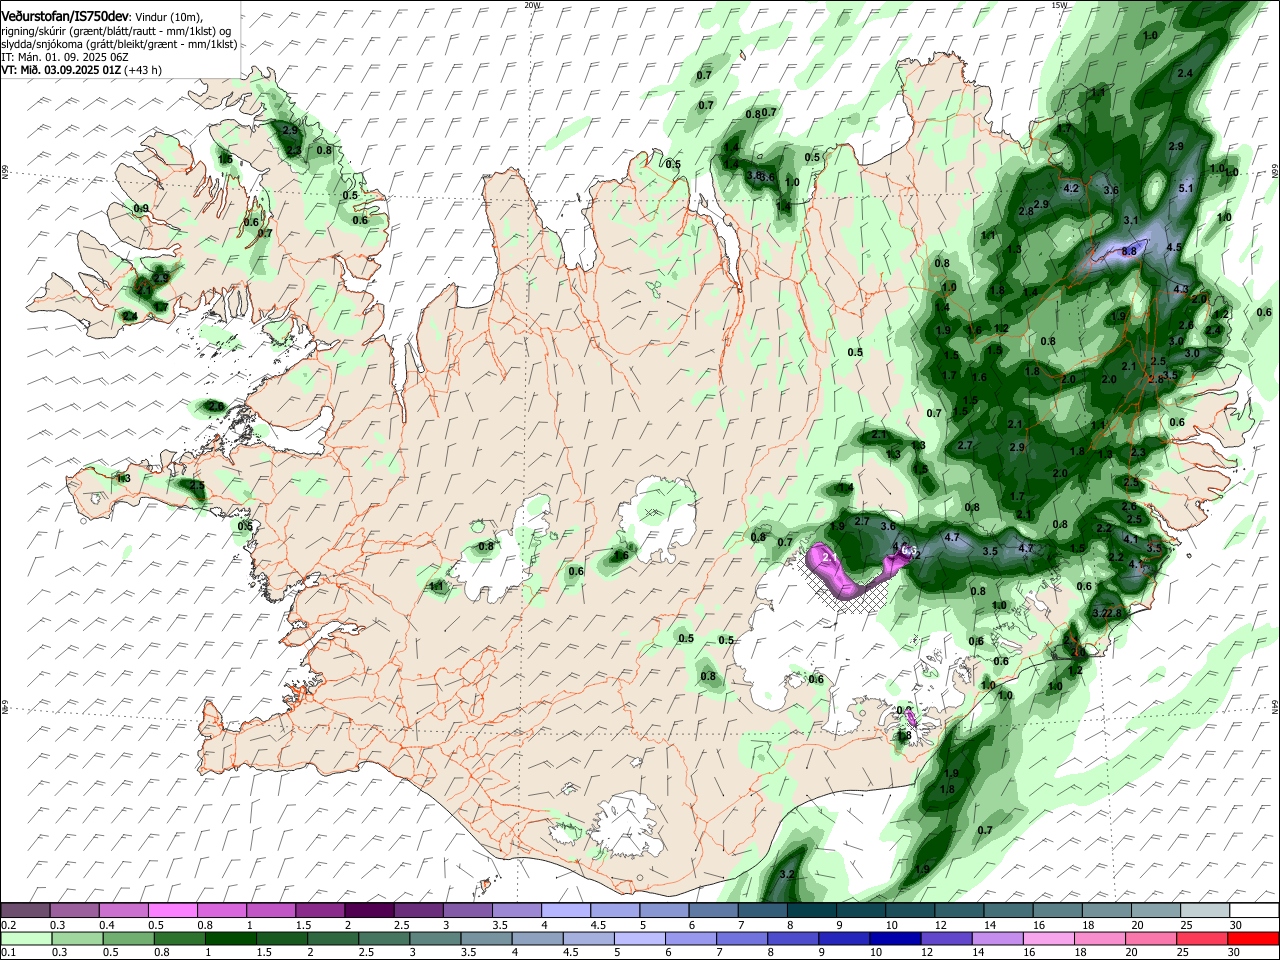Click the '15W' longitude label at top

click(x=1059, y=5)
